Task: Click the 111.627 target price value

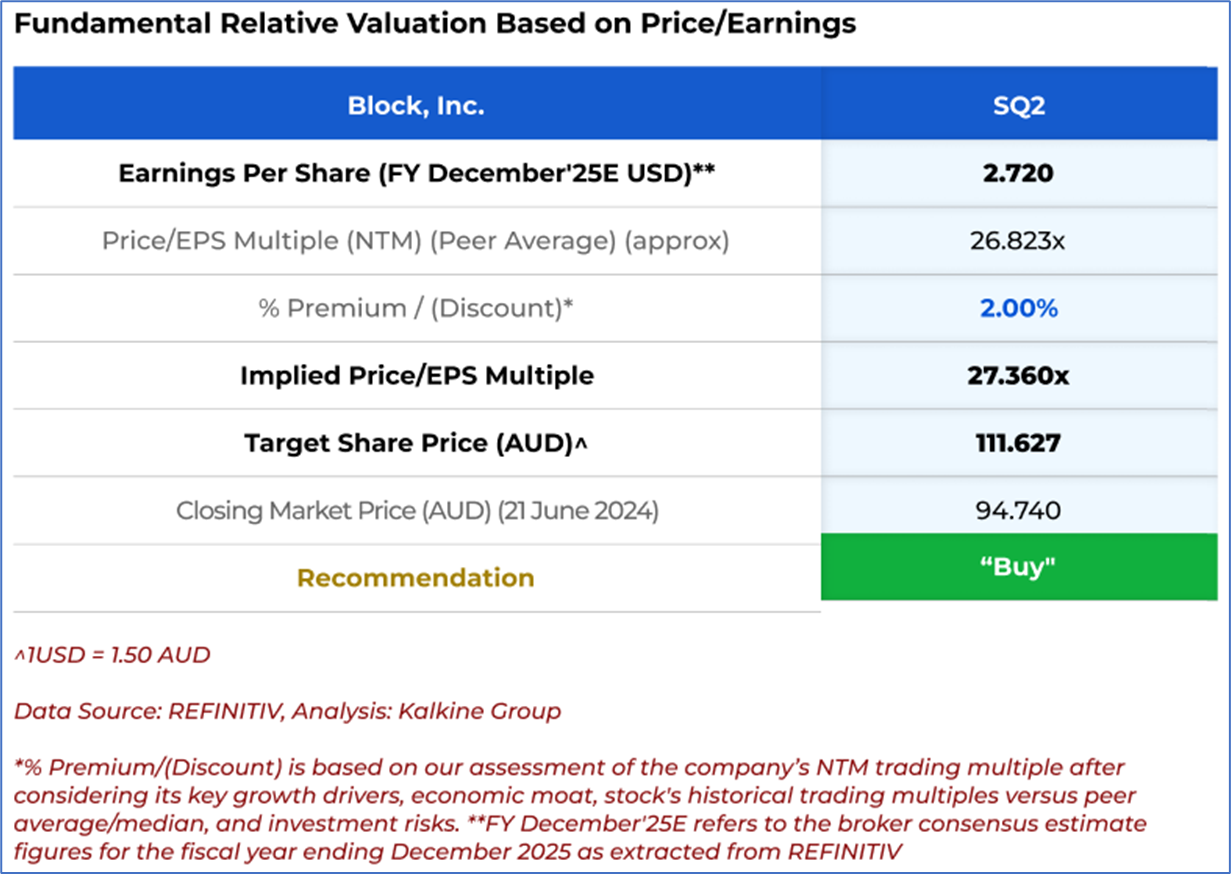Action: tap(1017, 443)
